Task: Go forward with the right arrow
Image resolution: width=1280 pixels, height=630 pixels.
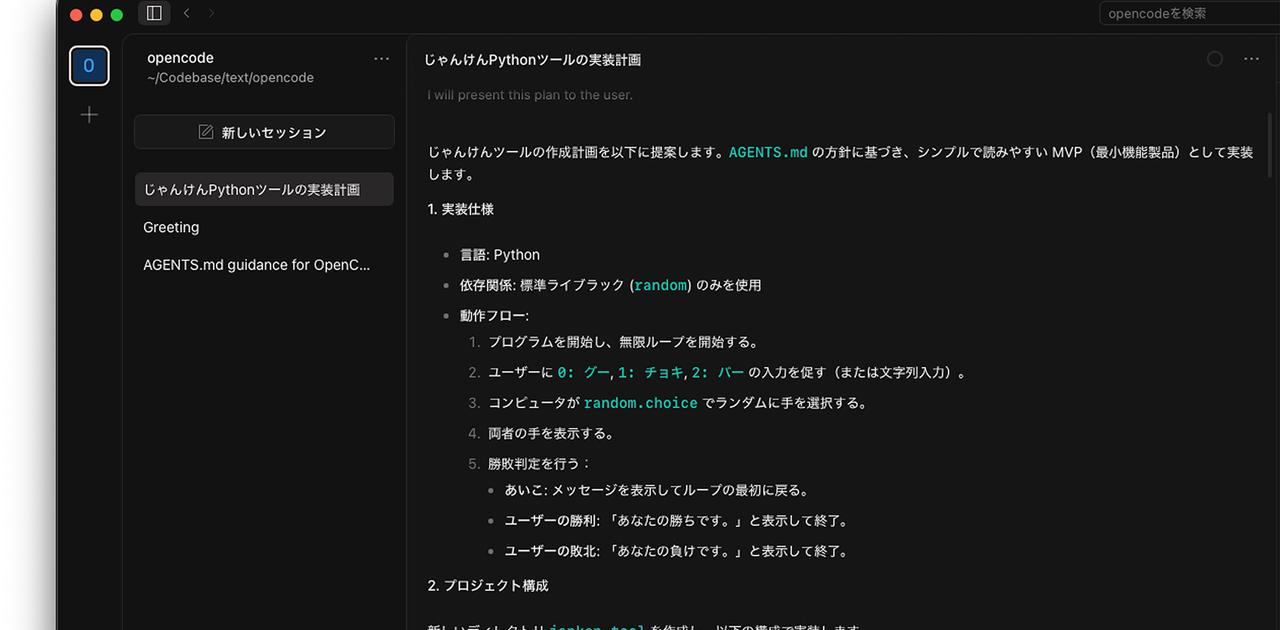Action: click(x=211, y=13)
